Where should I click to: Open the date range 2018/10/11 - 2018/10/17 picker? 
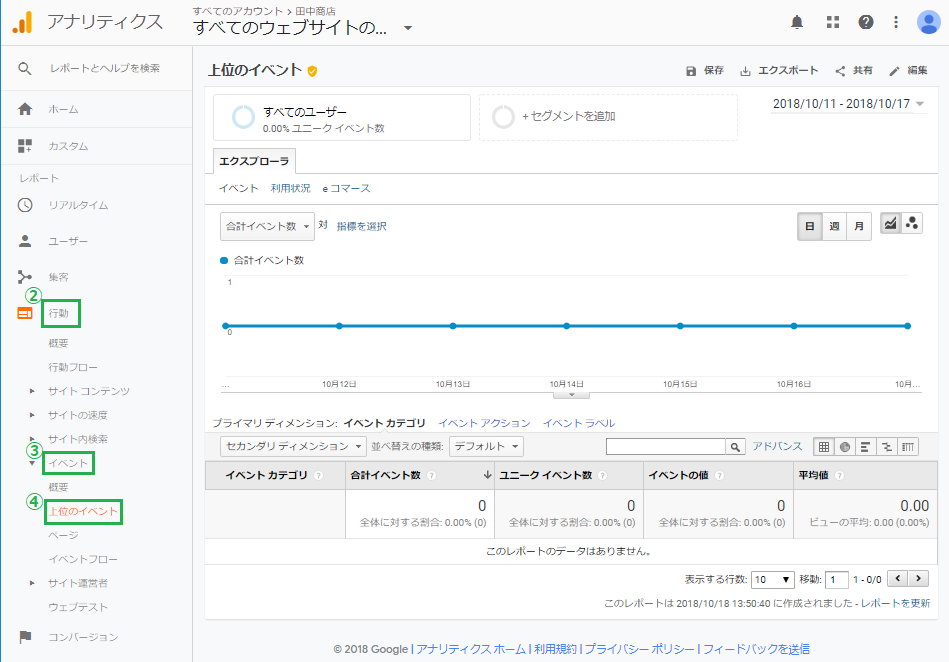[848, 103]
